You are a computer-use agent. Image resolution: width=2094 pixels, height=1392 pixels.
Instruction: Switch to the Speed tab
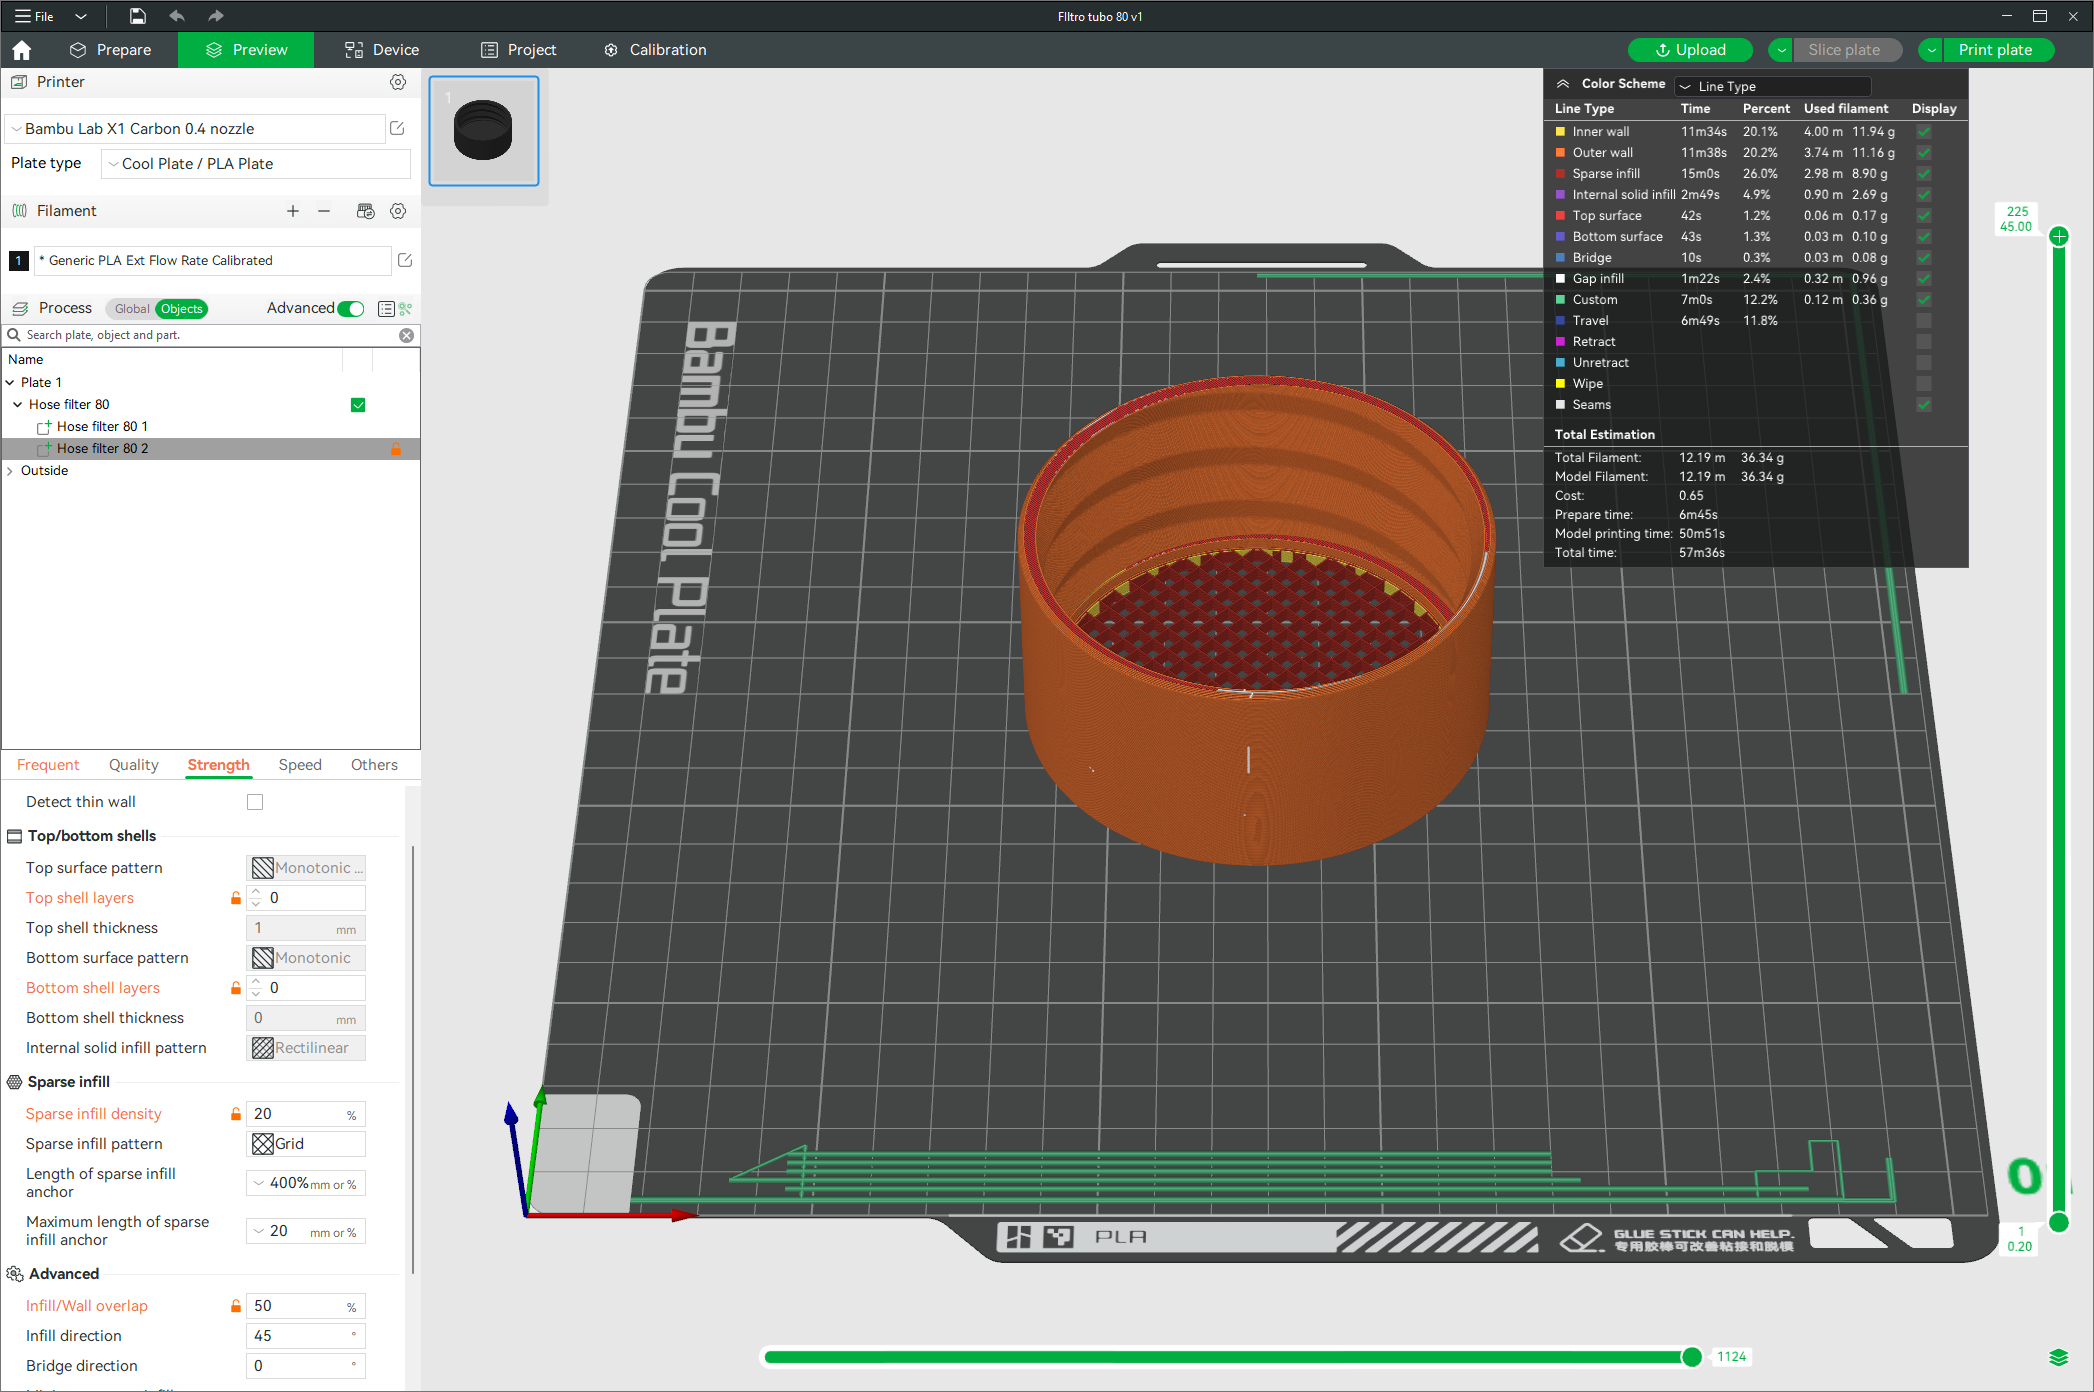click(x=300, y=765)
